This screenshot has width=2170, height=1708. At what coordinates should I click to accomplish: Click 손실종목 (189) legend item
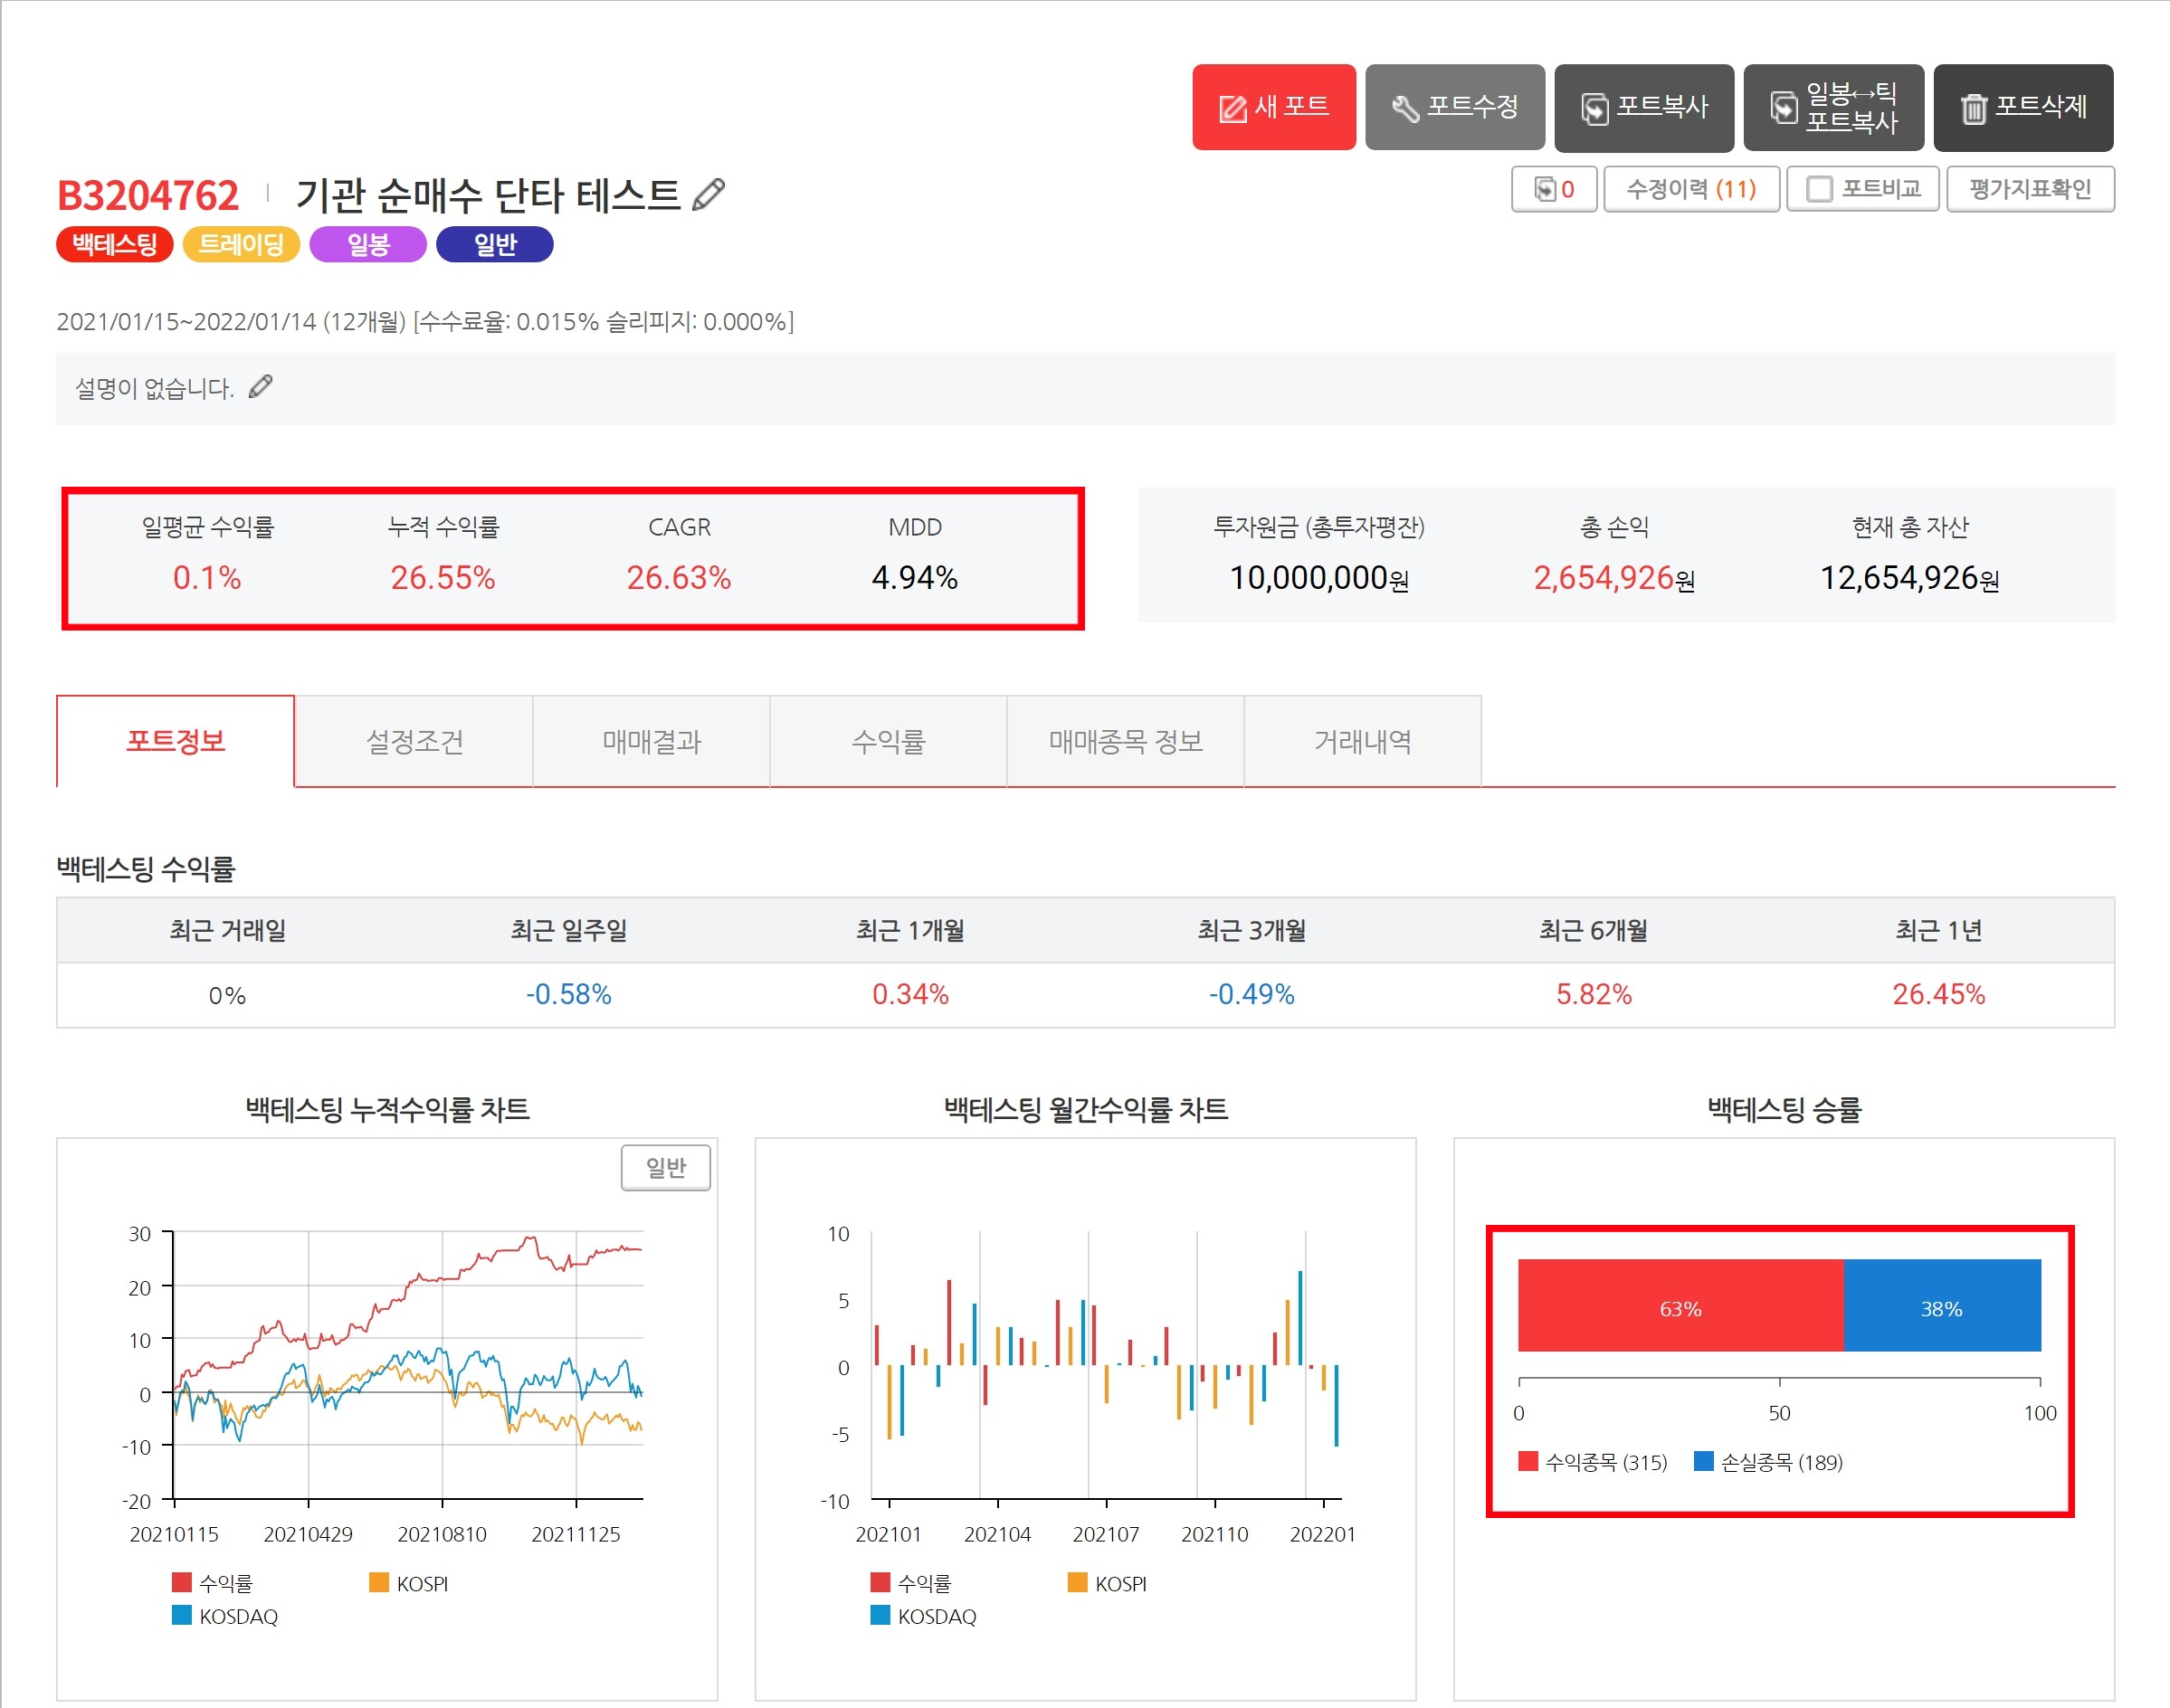[x=1768, y=1461]
